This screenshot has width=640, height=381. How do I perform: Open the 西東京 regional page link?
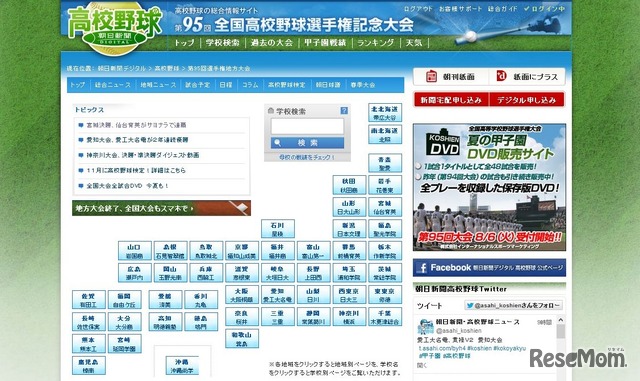click(349, 291)
